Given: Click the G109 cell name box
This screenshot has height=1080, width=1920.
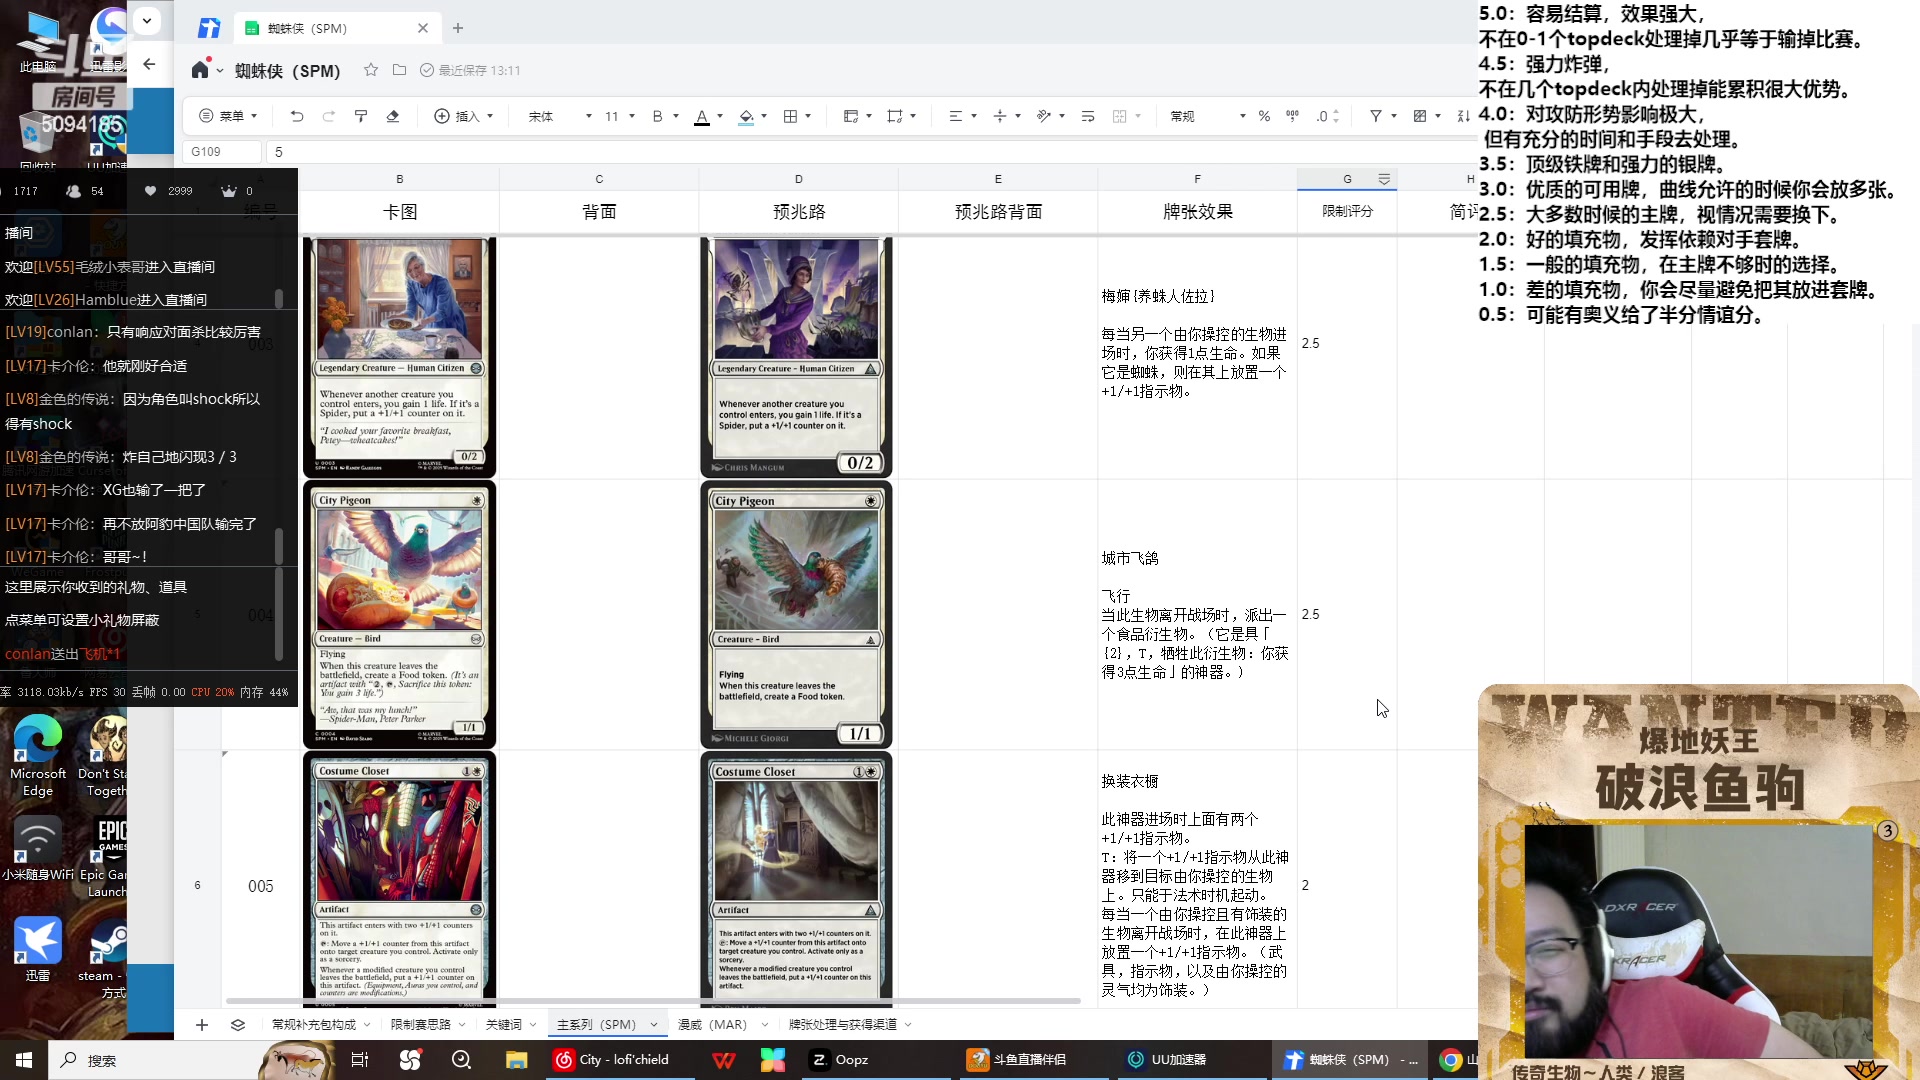Looking at the screenshot, I should pos(222,152).
